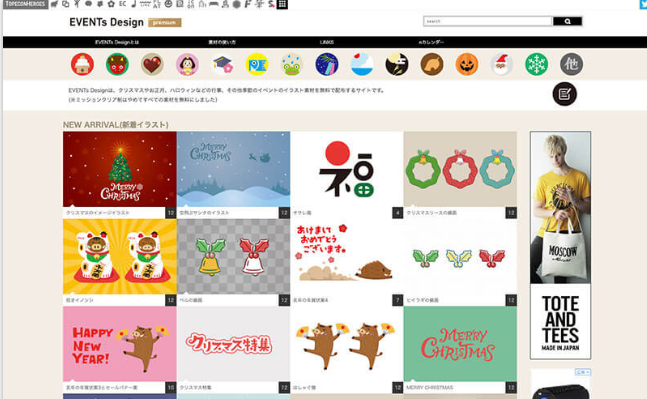
Task: Open the three holly leaves thumbnail
Action: pyautogui.click(x=460, y=257)
